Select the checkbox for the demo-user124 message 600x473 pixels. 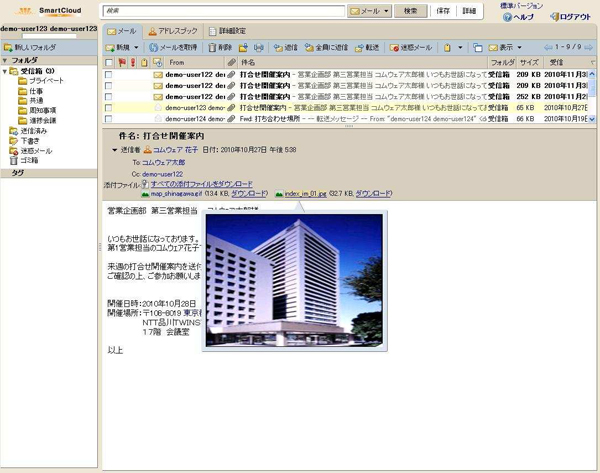tap(109, 118)
